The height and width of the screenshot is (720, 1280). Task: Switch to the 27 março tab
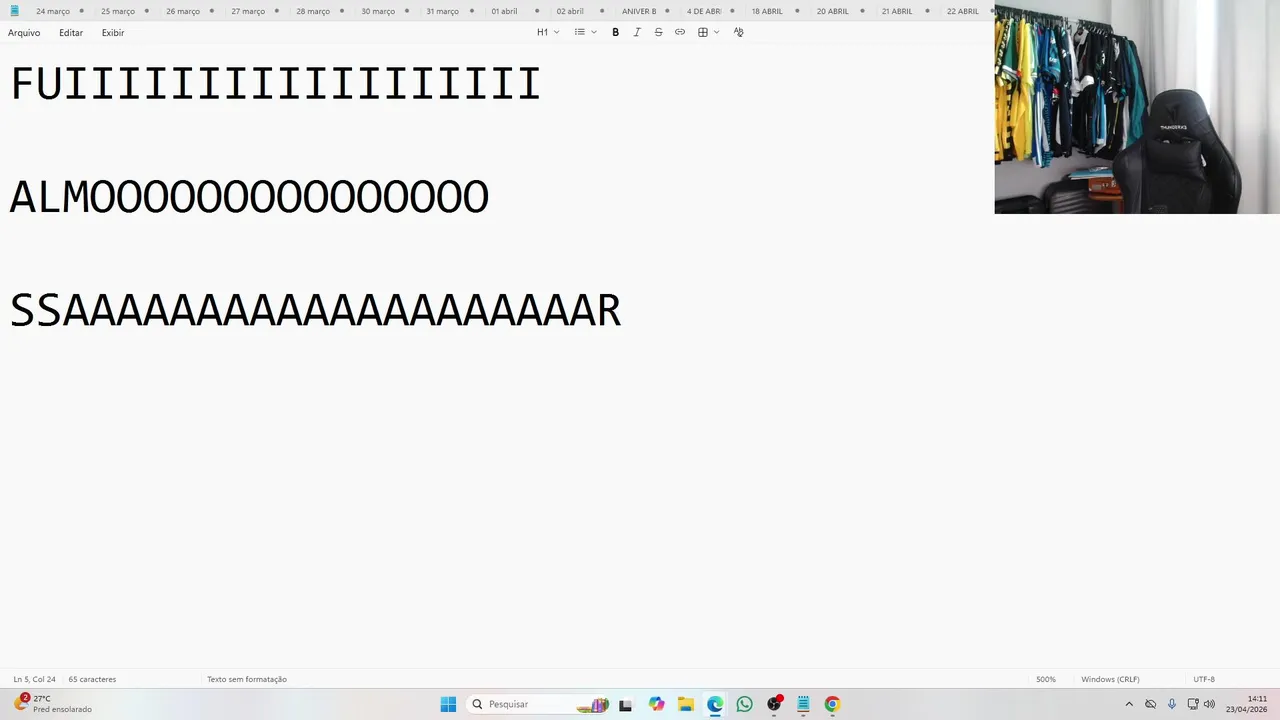tap(248, 11)
